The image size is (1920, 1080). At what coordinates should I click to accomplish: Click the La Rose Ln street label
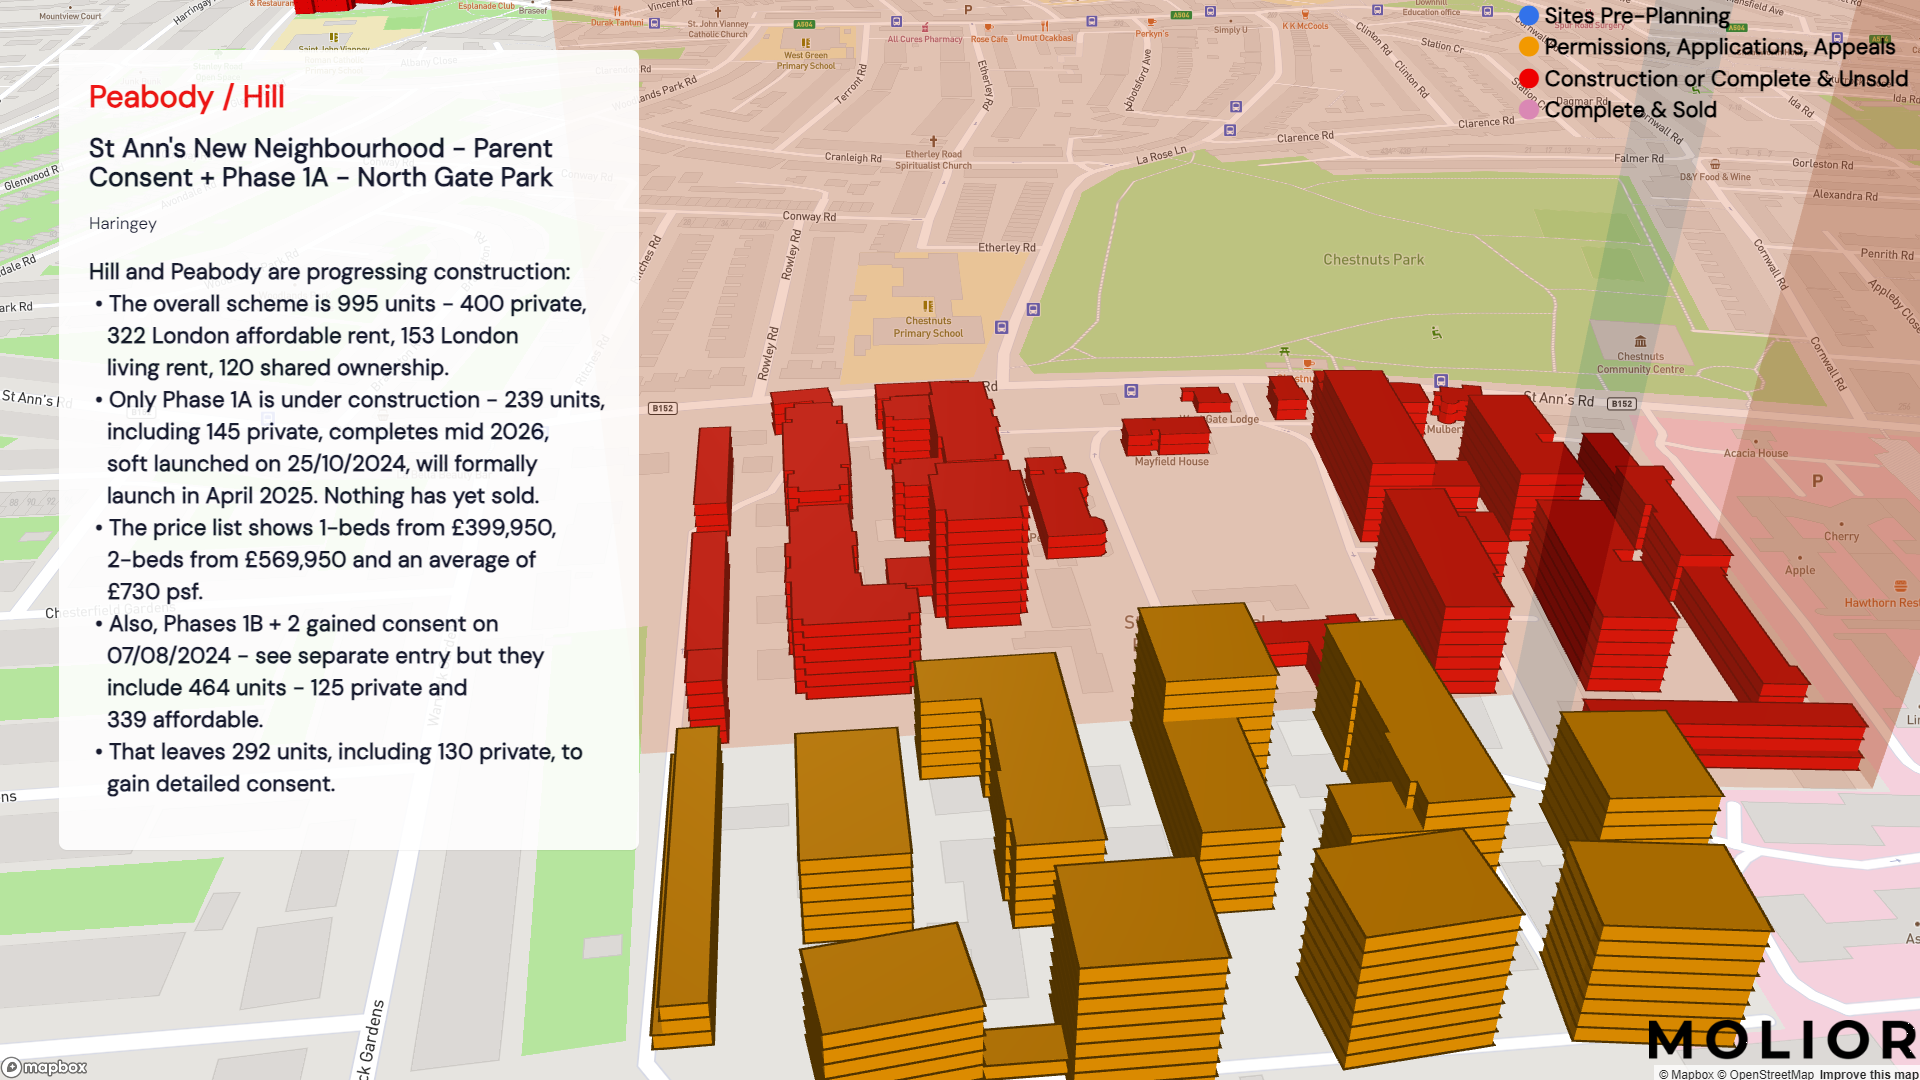pyautogui.click(x=1161, y=156)
